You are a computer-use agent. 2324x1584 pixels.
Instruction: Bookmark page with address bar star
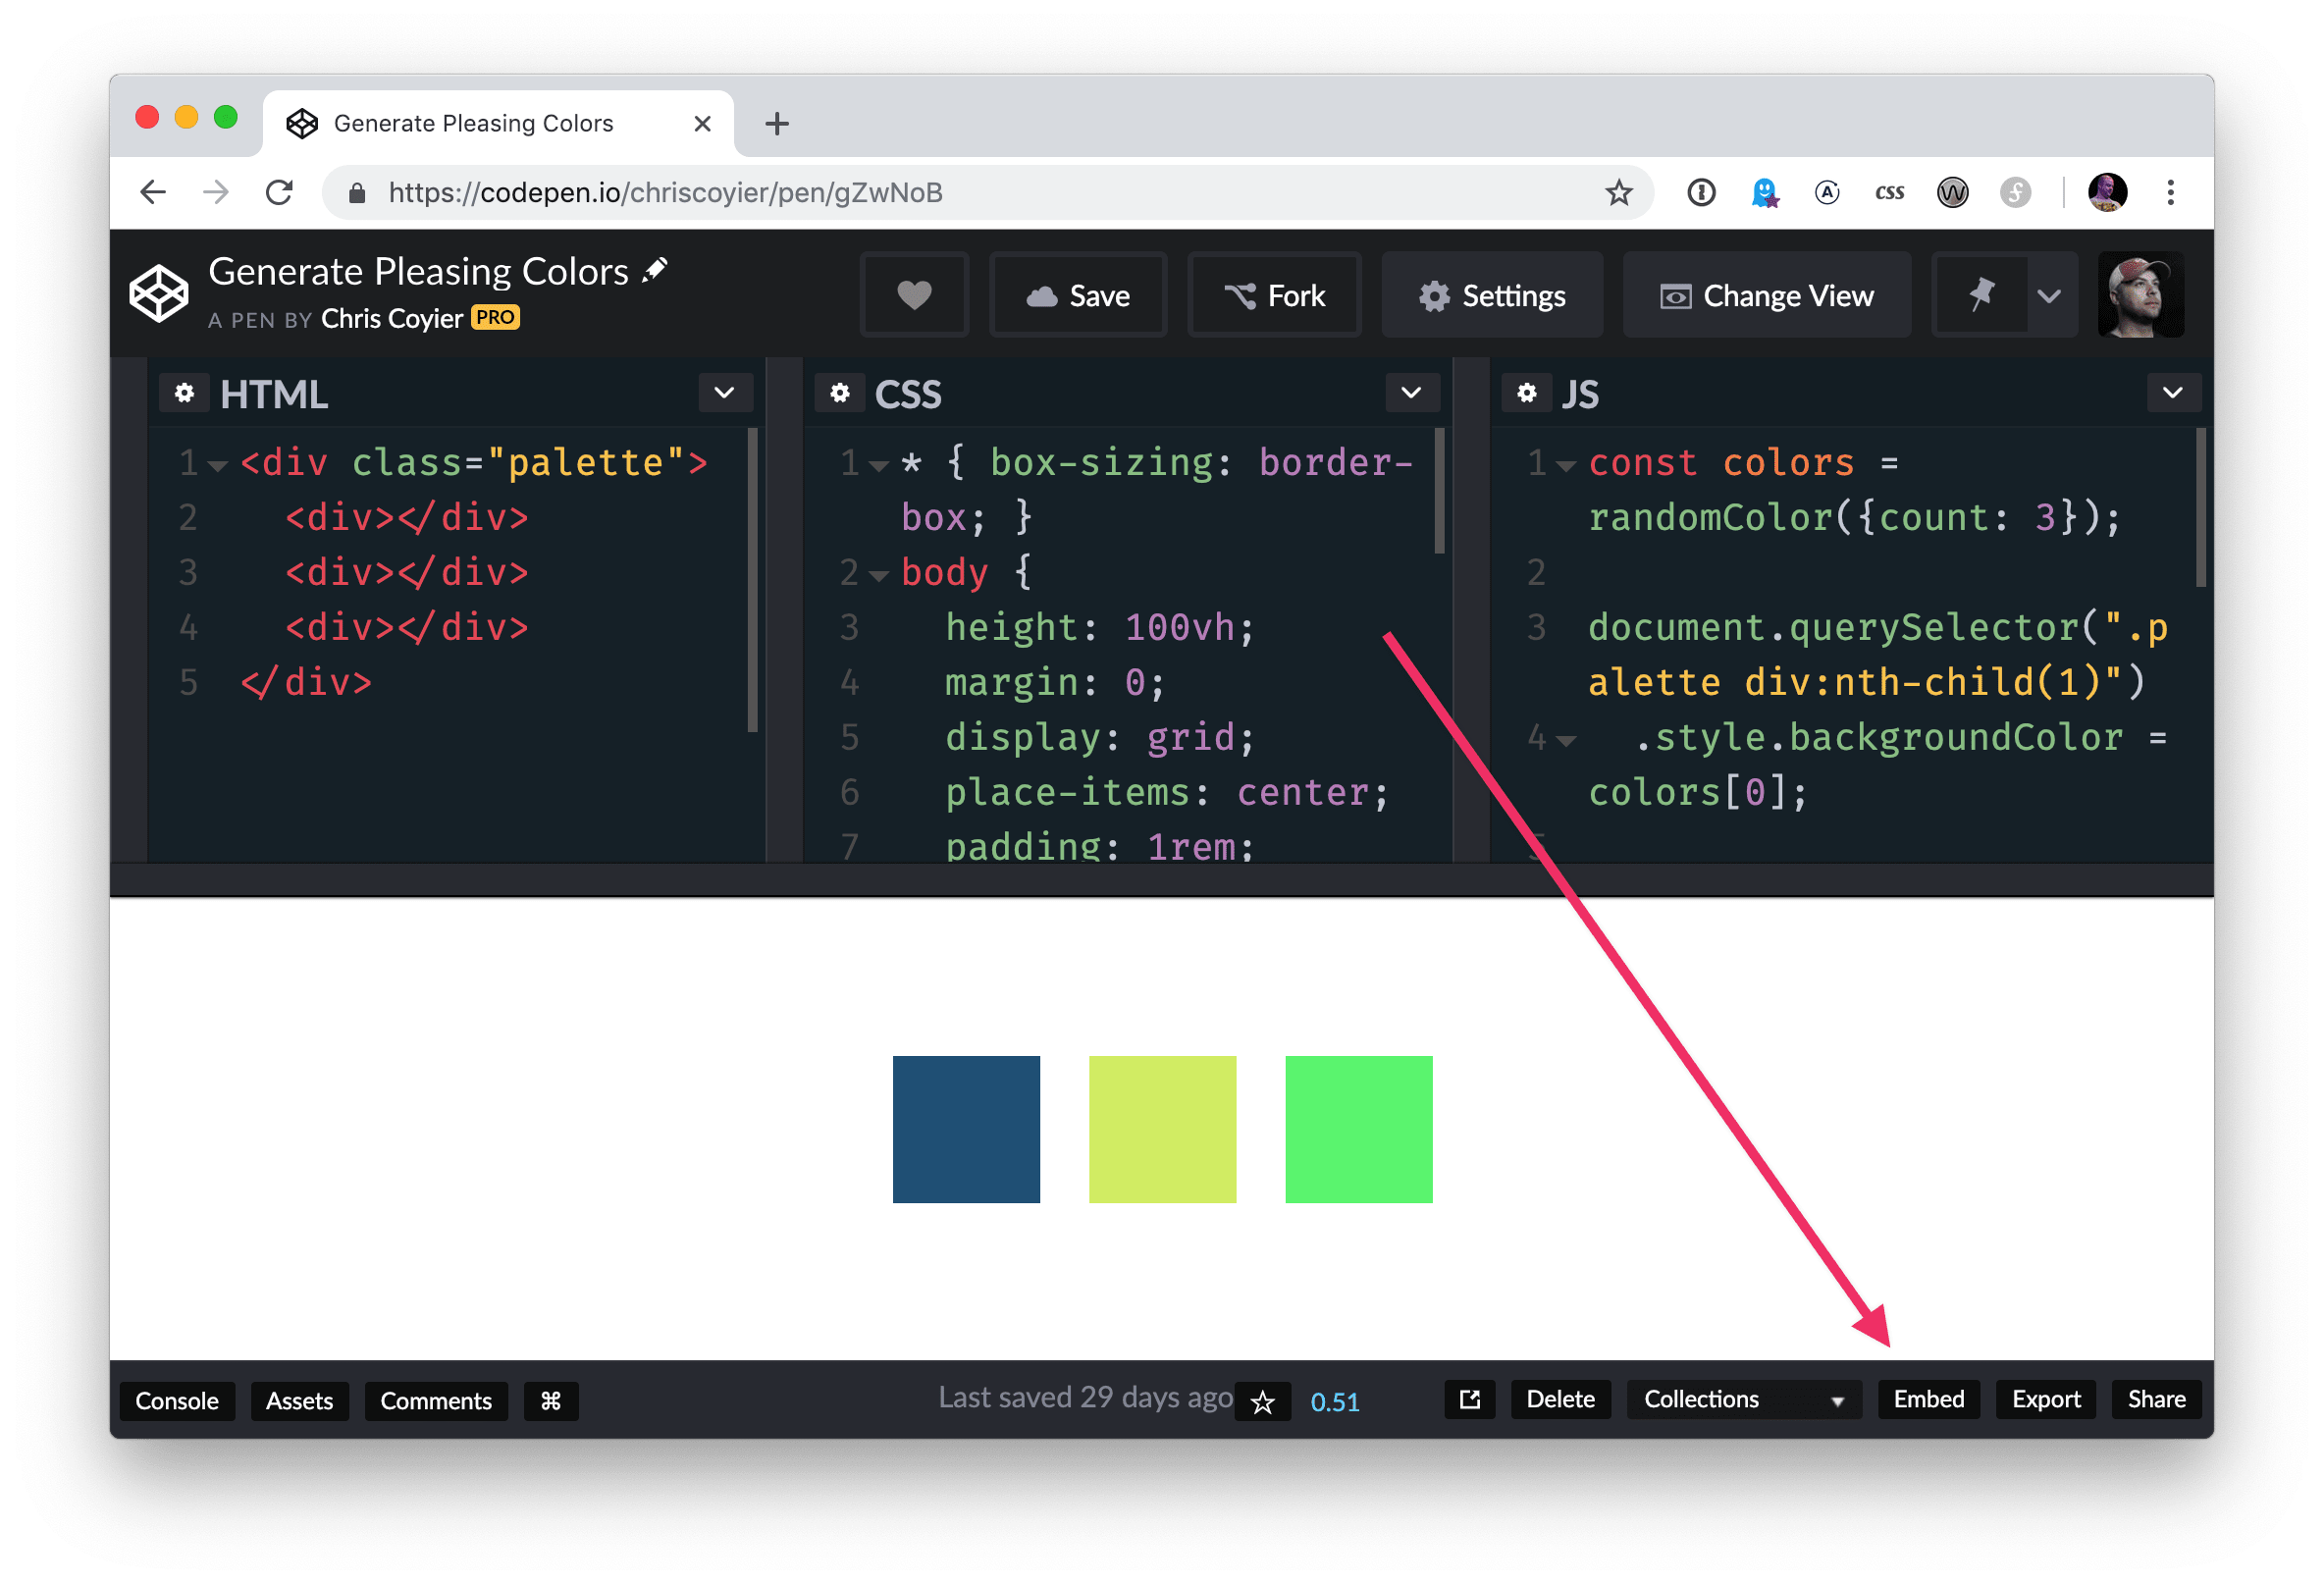click(x=1619, y=192)
